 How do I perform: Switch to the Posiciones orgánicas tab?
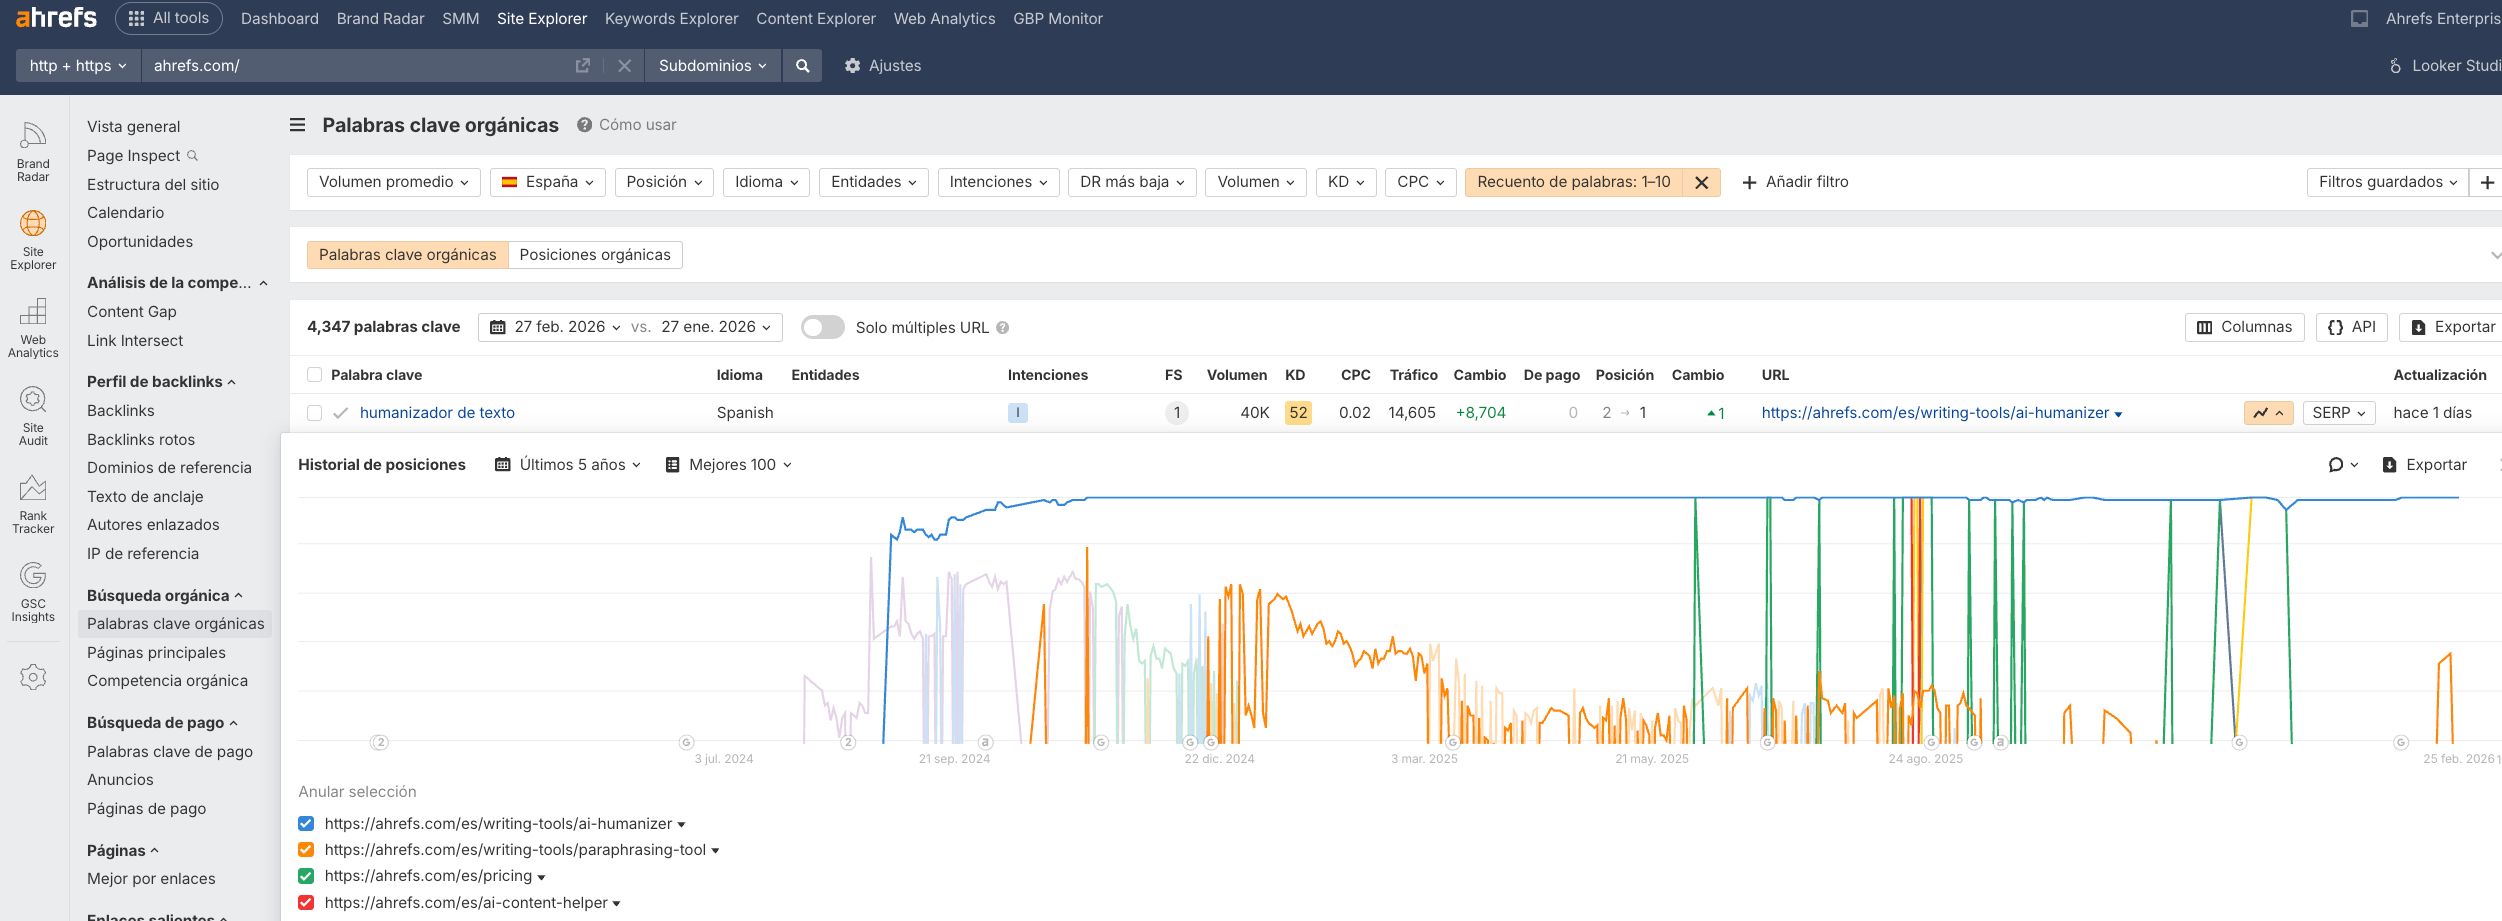[596, 255]
